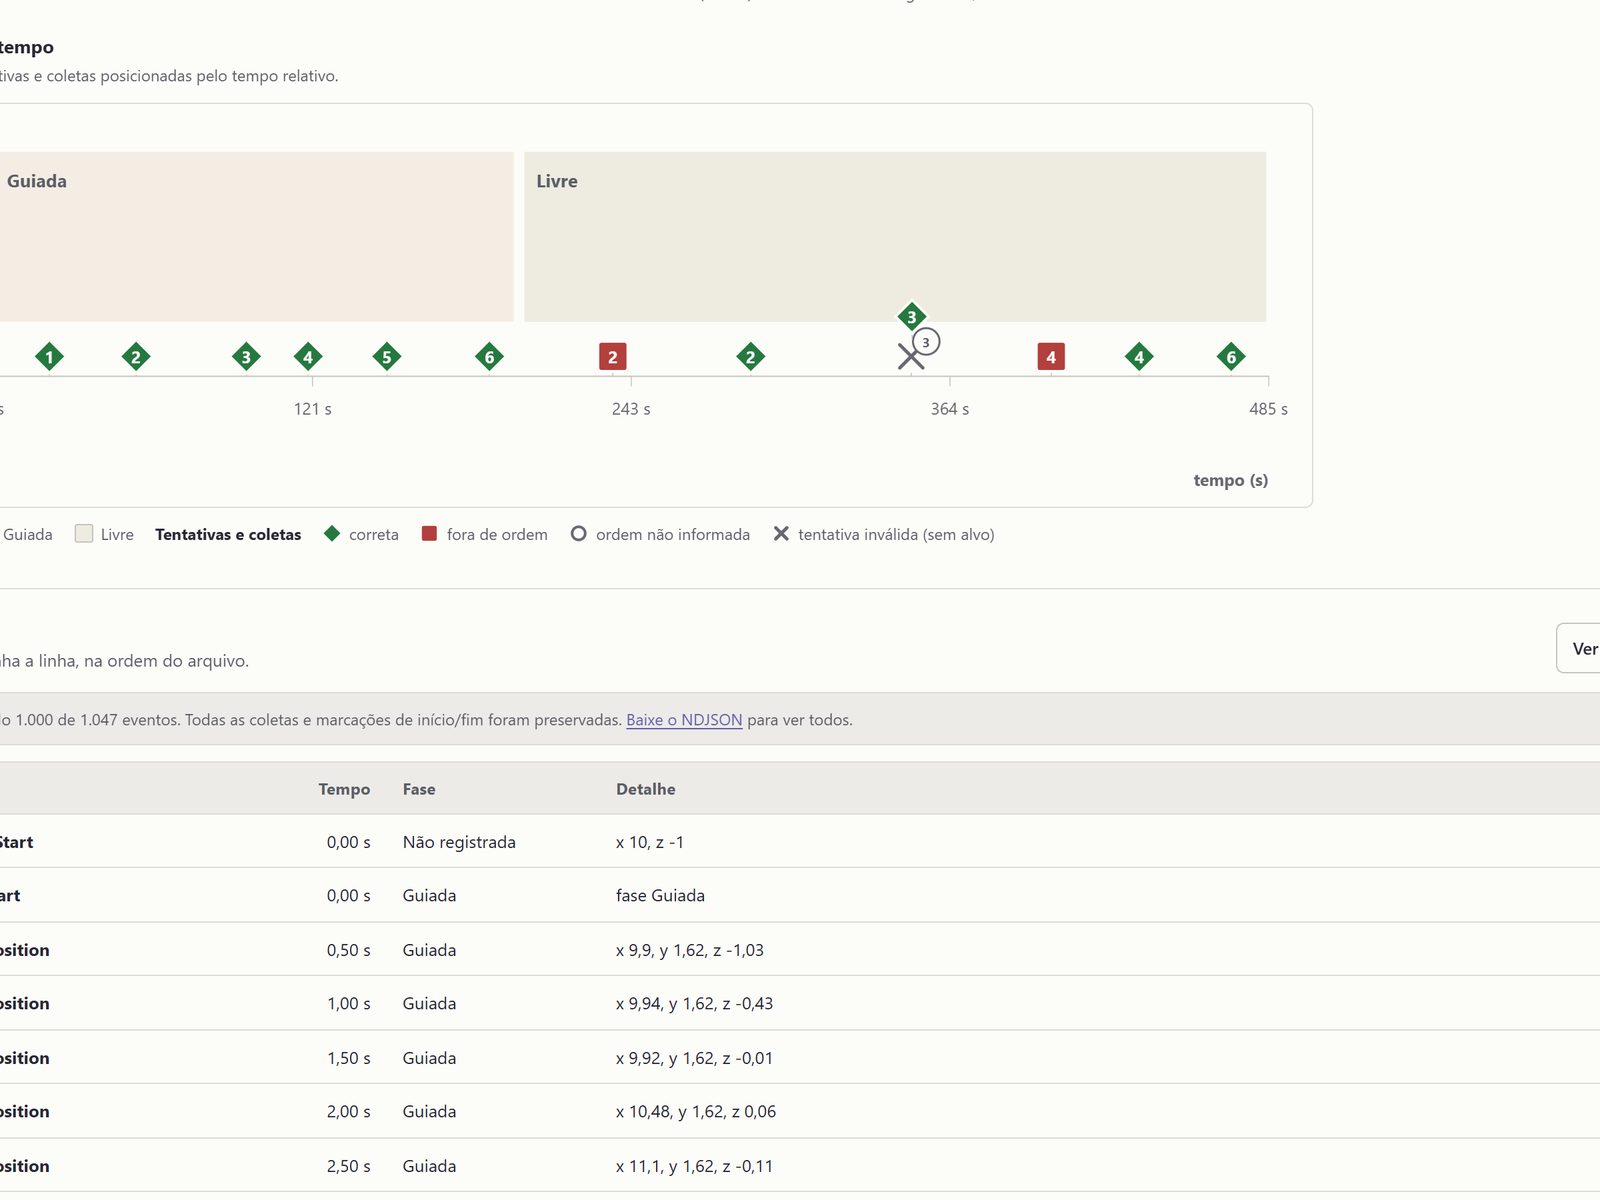
Task: Click the Fase column header
Action: click(419, 789)
